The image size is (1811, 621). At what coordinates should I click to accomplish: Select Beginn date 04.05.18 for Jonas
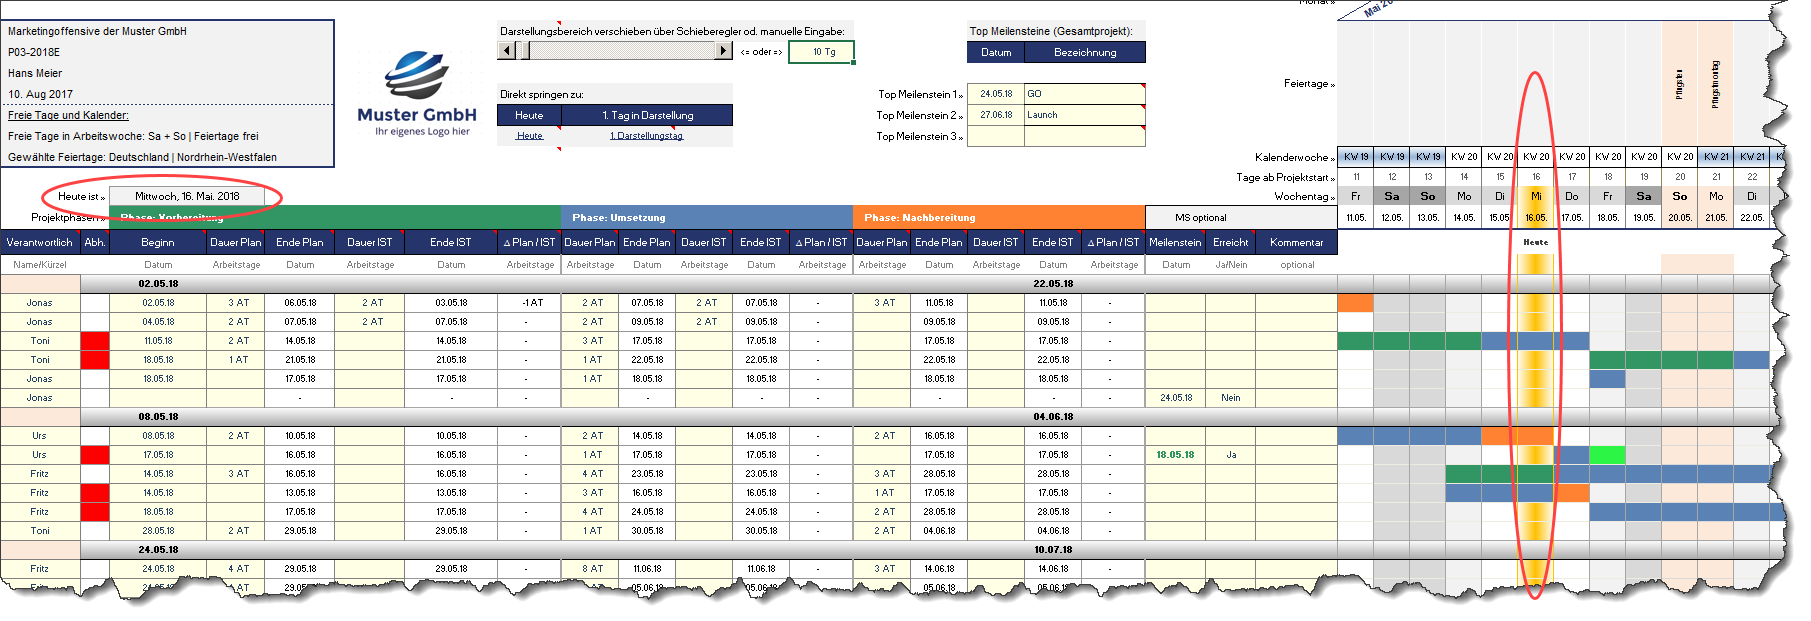pos(158,322)
